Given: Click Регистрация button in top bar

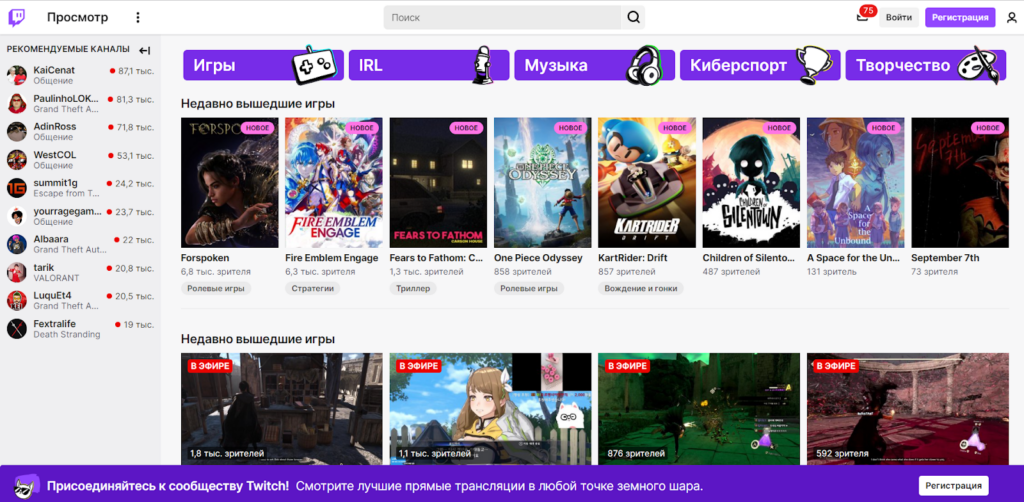Looking at the screenshot, I should (x=959, y=17).
